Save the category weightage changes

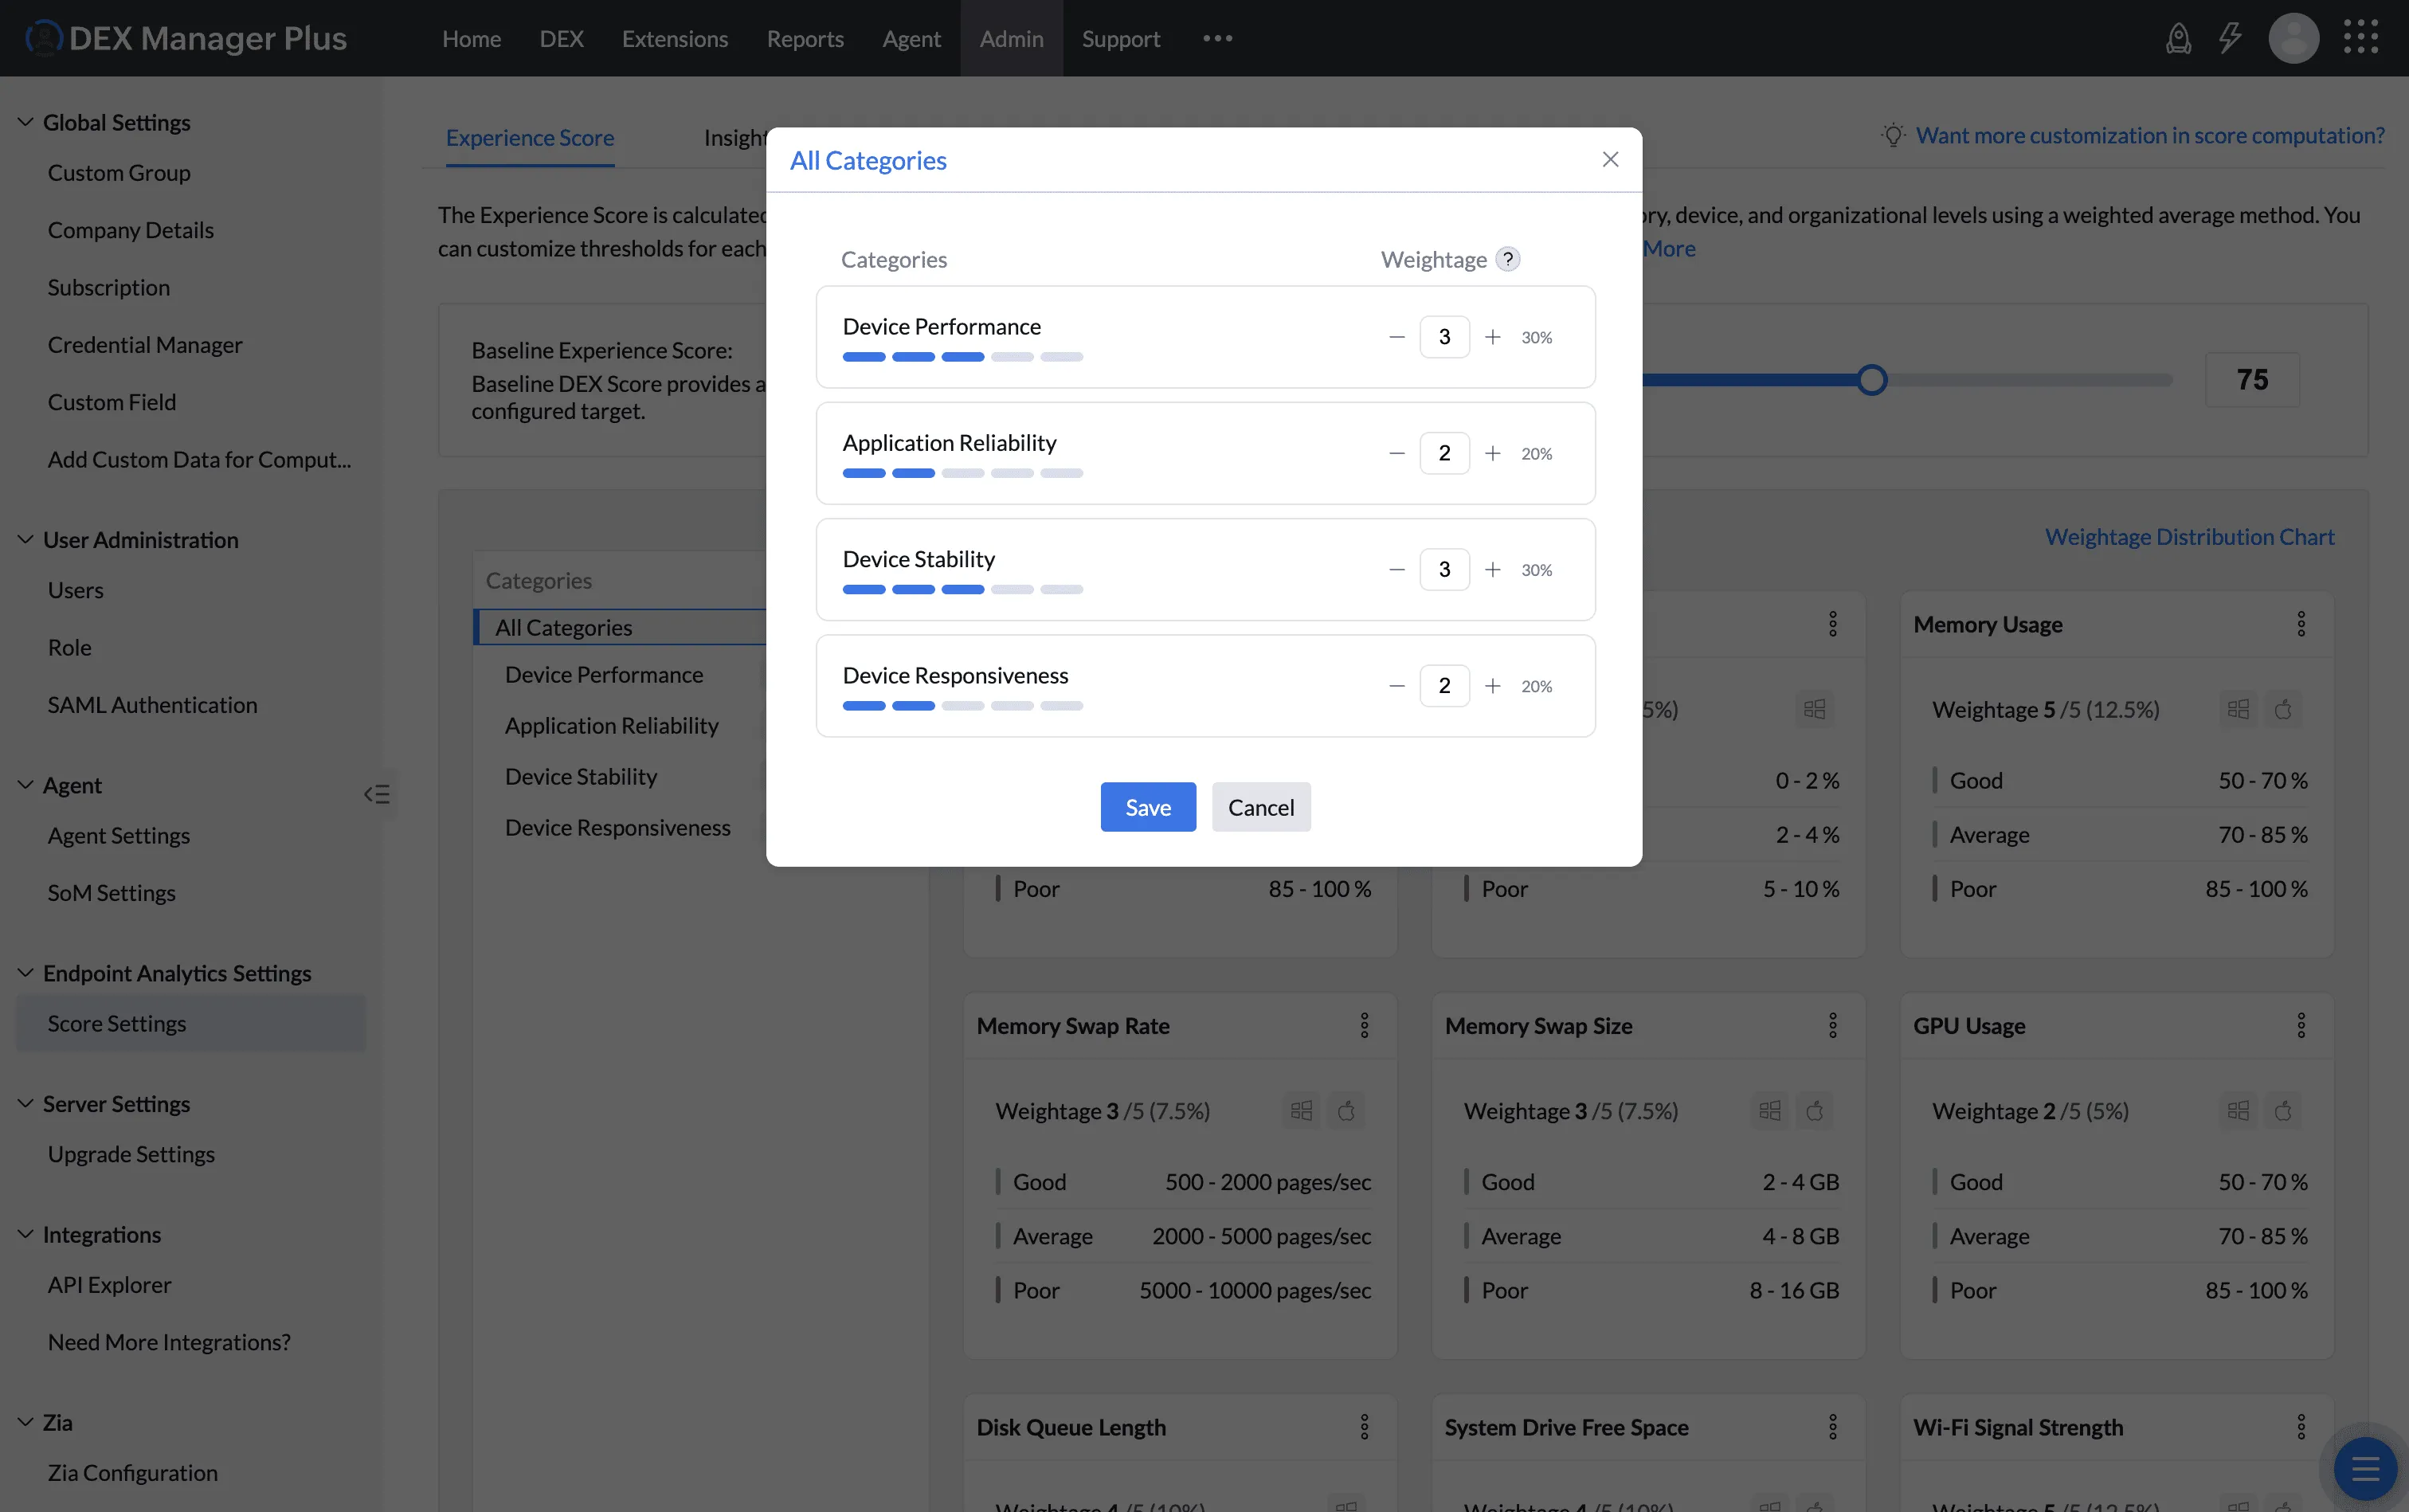coord(1147,807)
